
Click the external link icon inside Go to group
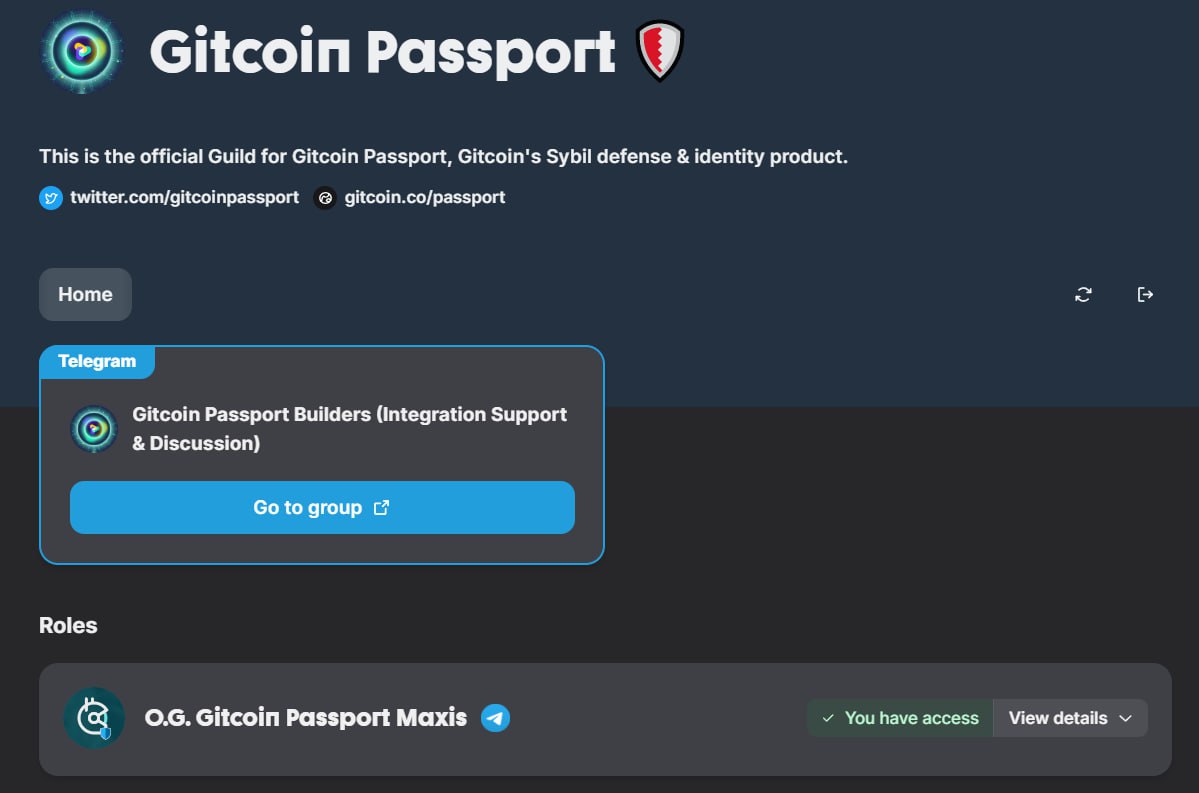point(381,507)
